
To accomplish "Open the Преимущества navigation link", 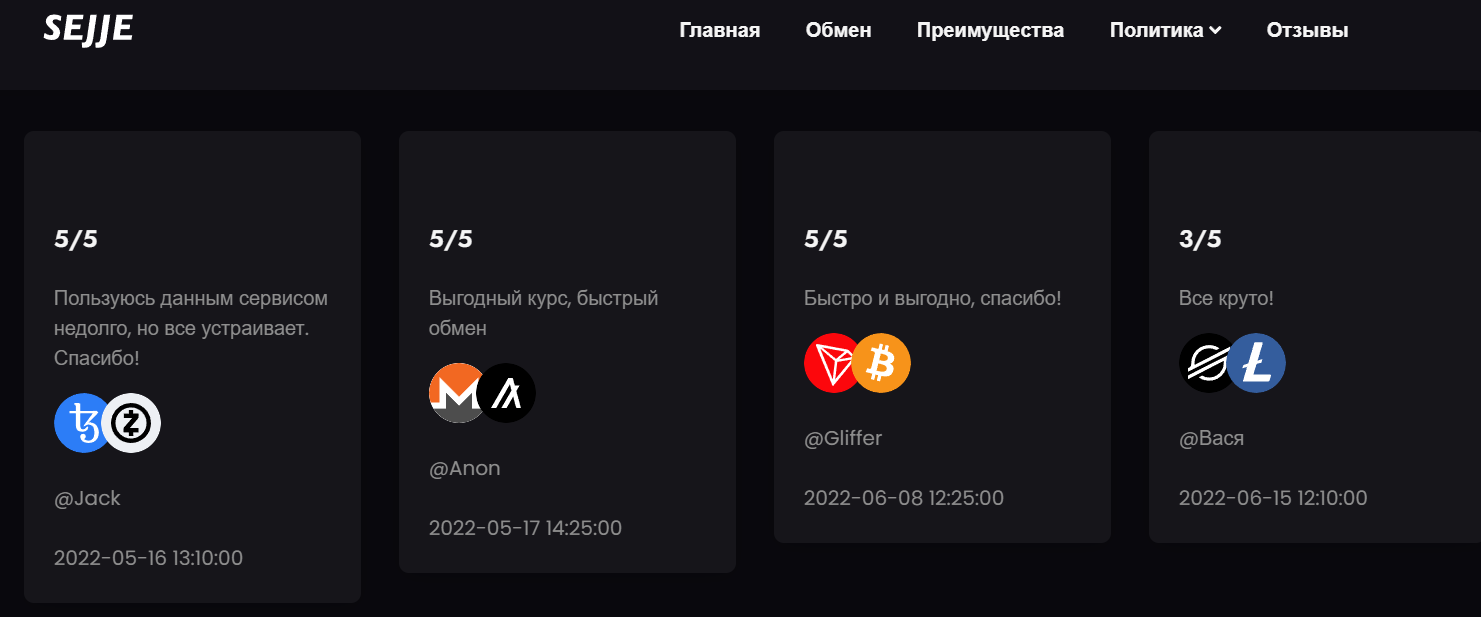I will pos(990,30).
